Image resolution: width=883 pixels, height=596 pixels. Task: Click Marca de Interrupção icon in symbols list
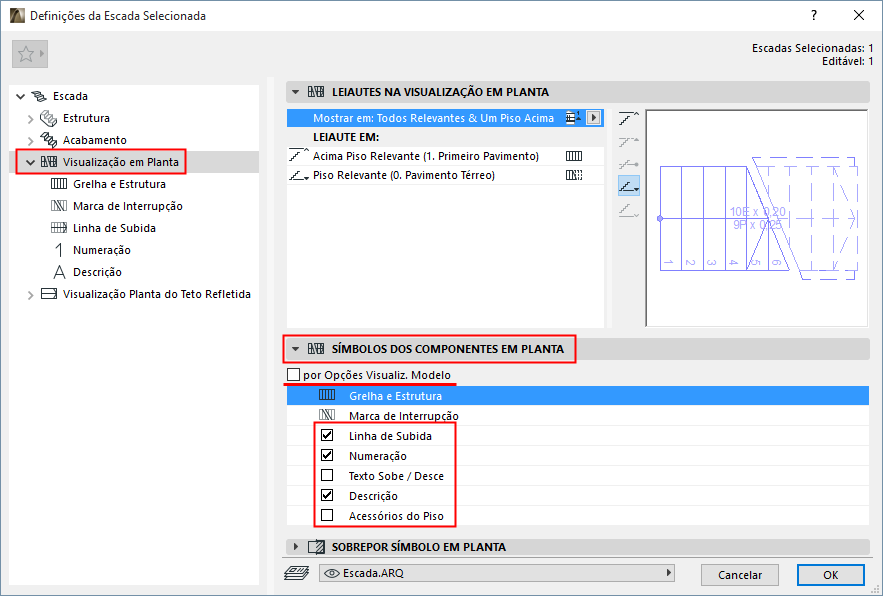coord(327,415)
